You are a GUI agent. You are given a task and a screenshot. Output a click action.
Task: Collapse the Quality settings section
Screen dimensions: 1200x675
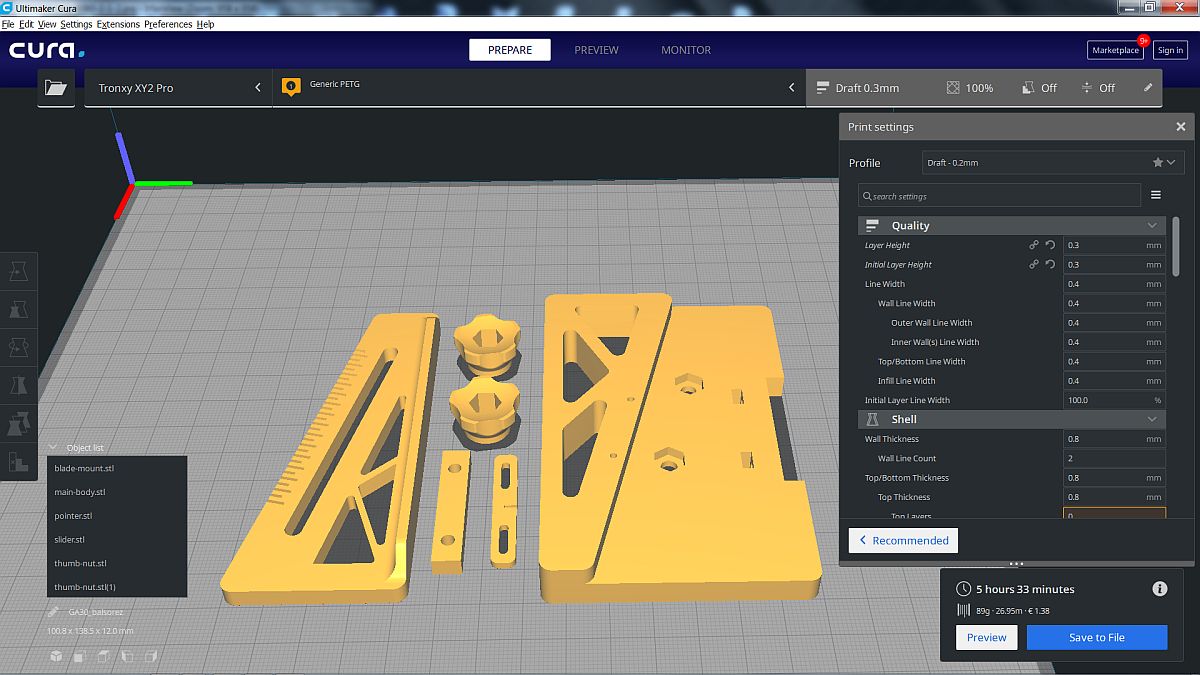coord(1152,226)
